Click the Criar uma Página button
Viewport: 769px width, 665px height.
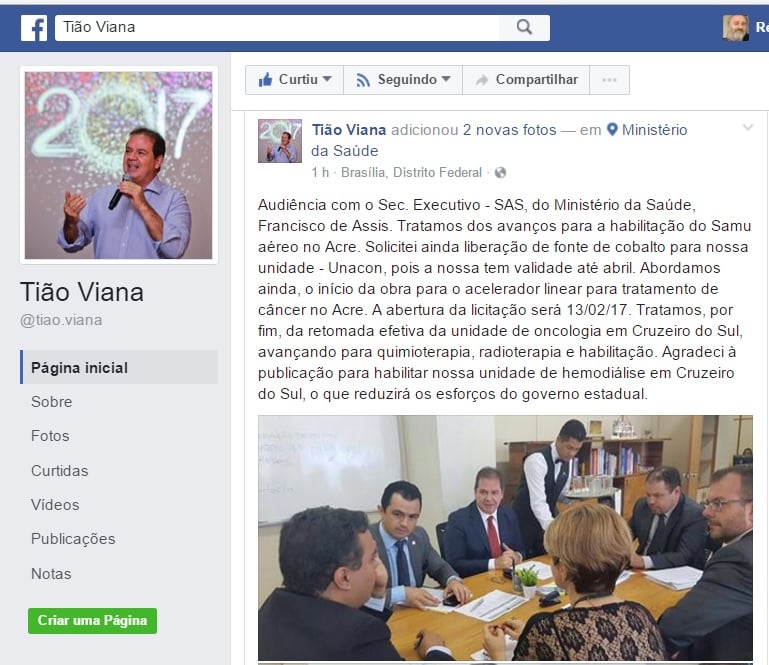tap(92, 620)
